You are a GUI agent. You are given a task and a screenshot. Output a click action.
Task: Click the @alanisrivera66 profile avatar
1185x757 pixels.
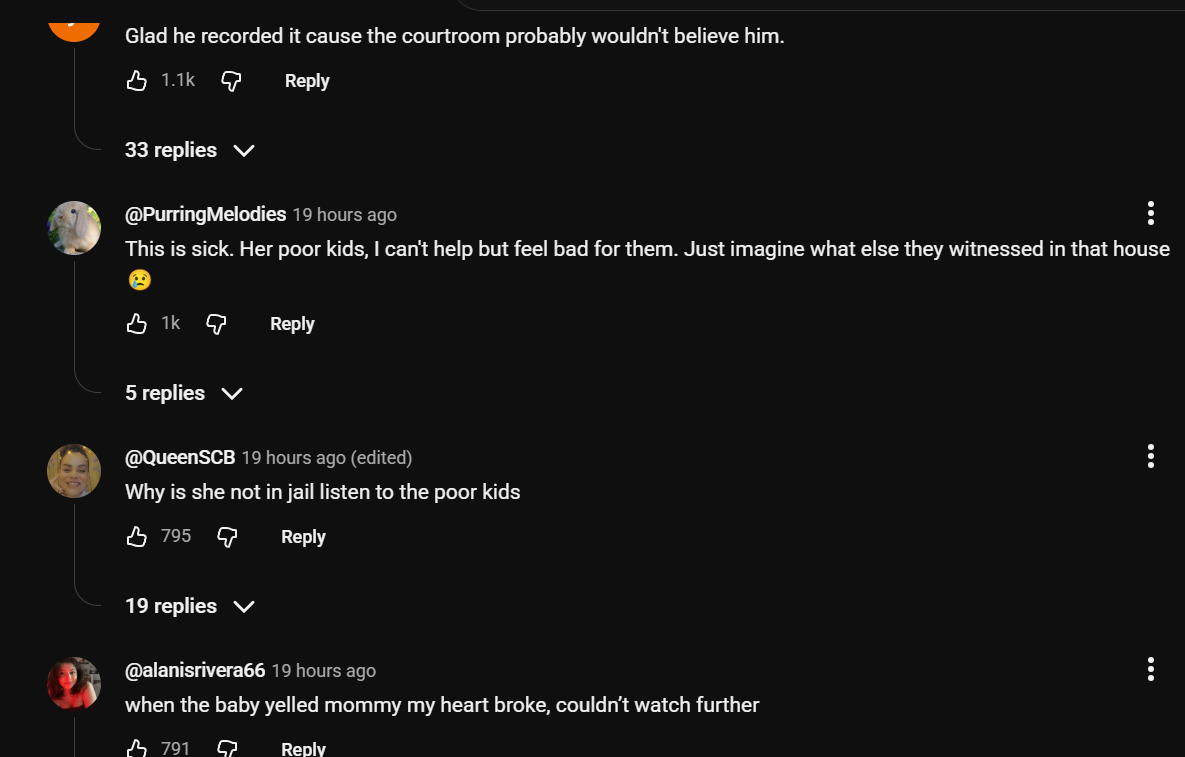click(x=74, y=684)
